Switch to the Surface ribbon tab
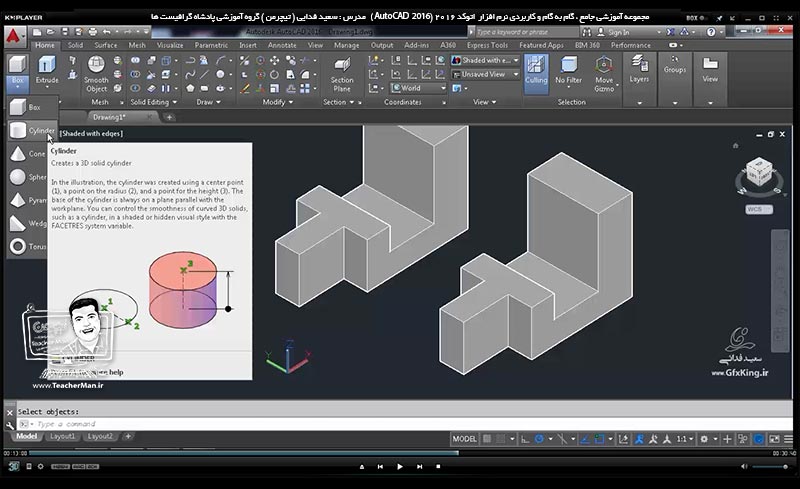This screenshot has width=800, height=489. coord(106,45)
